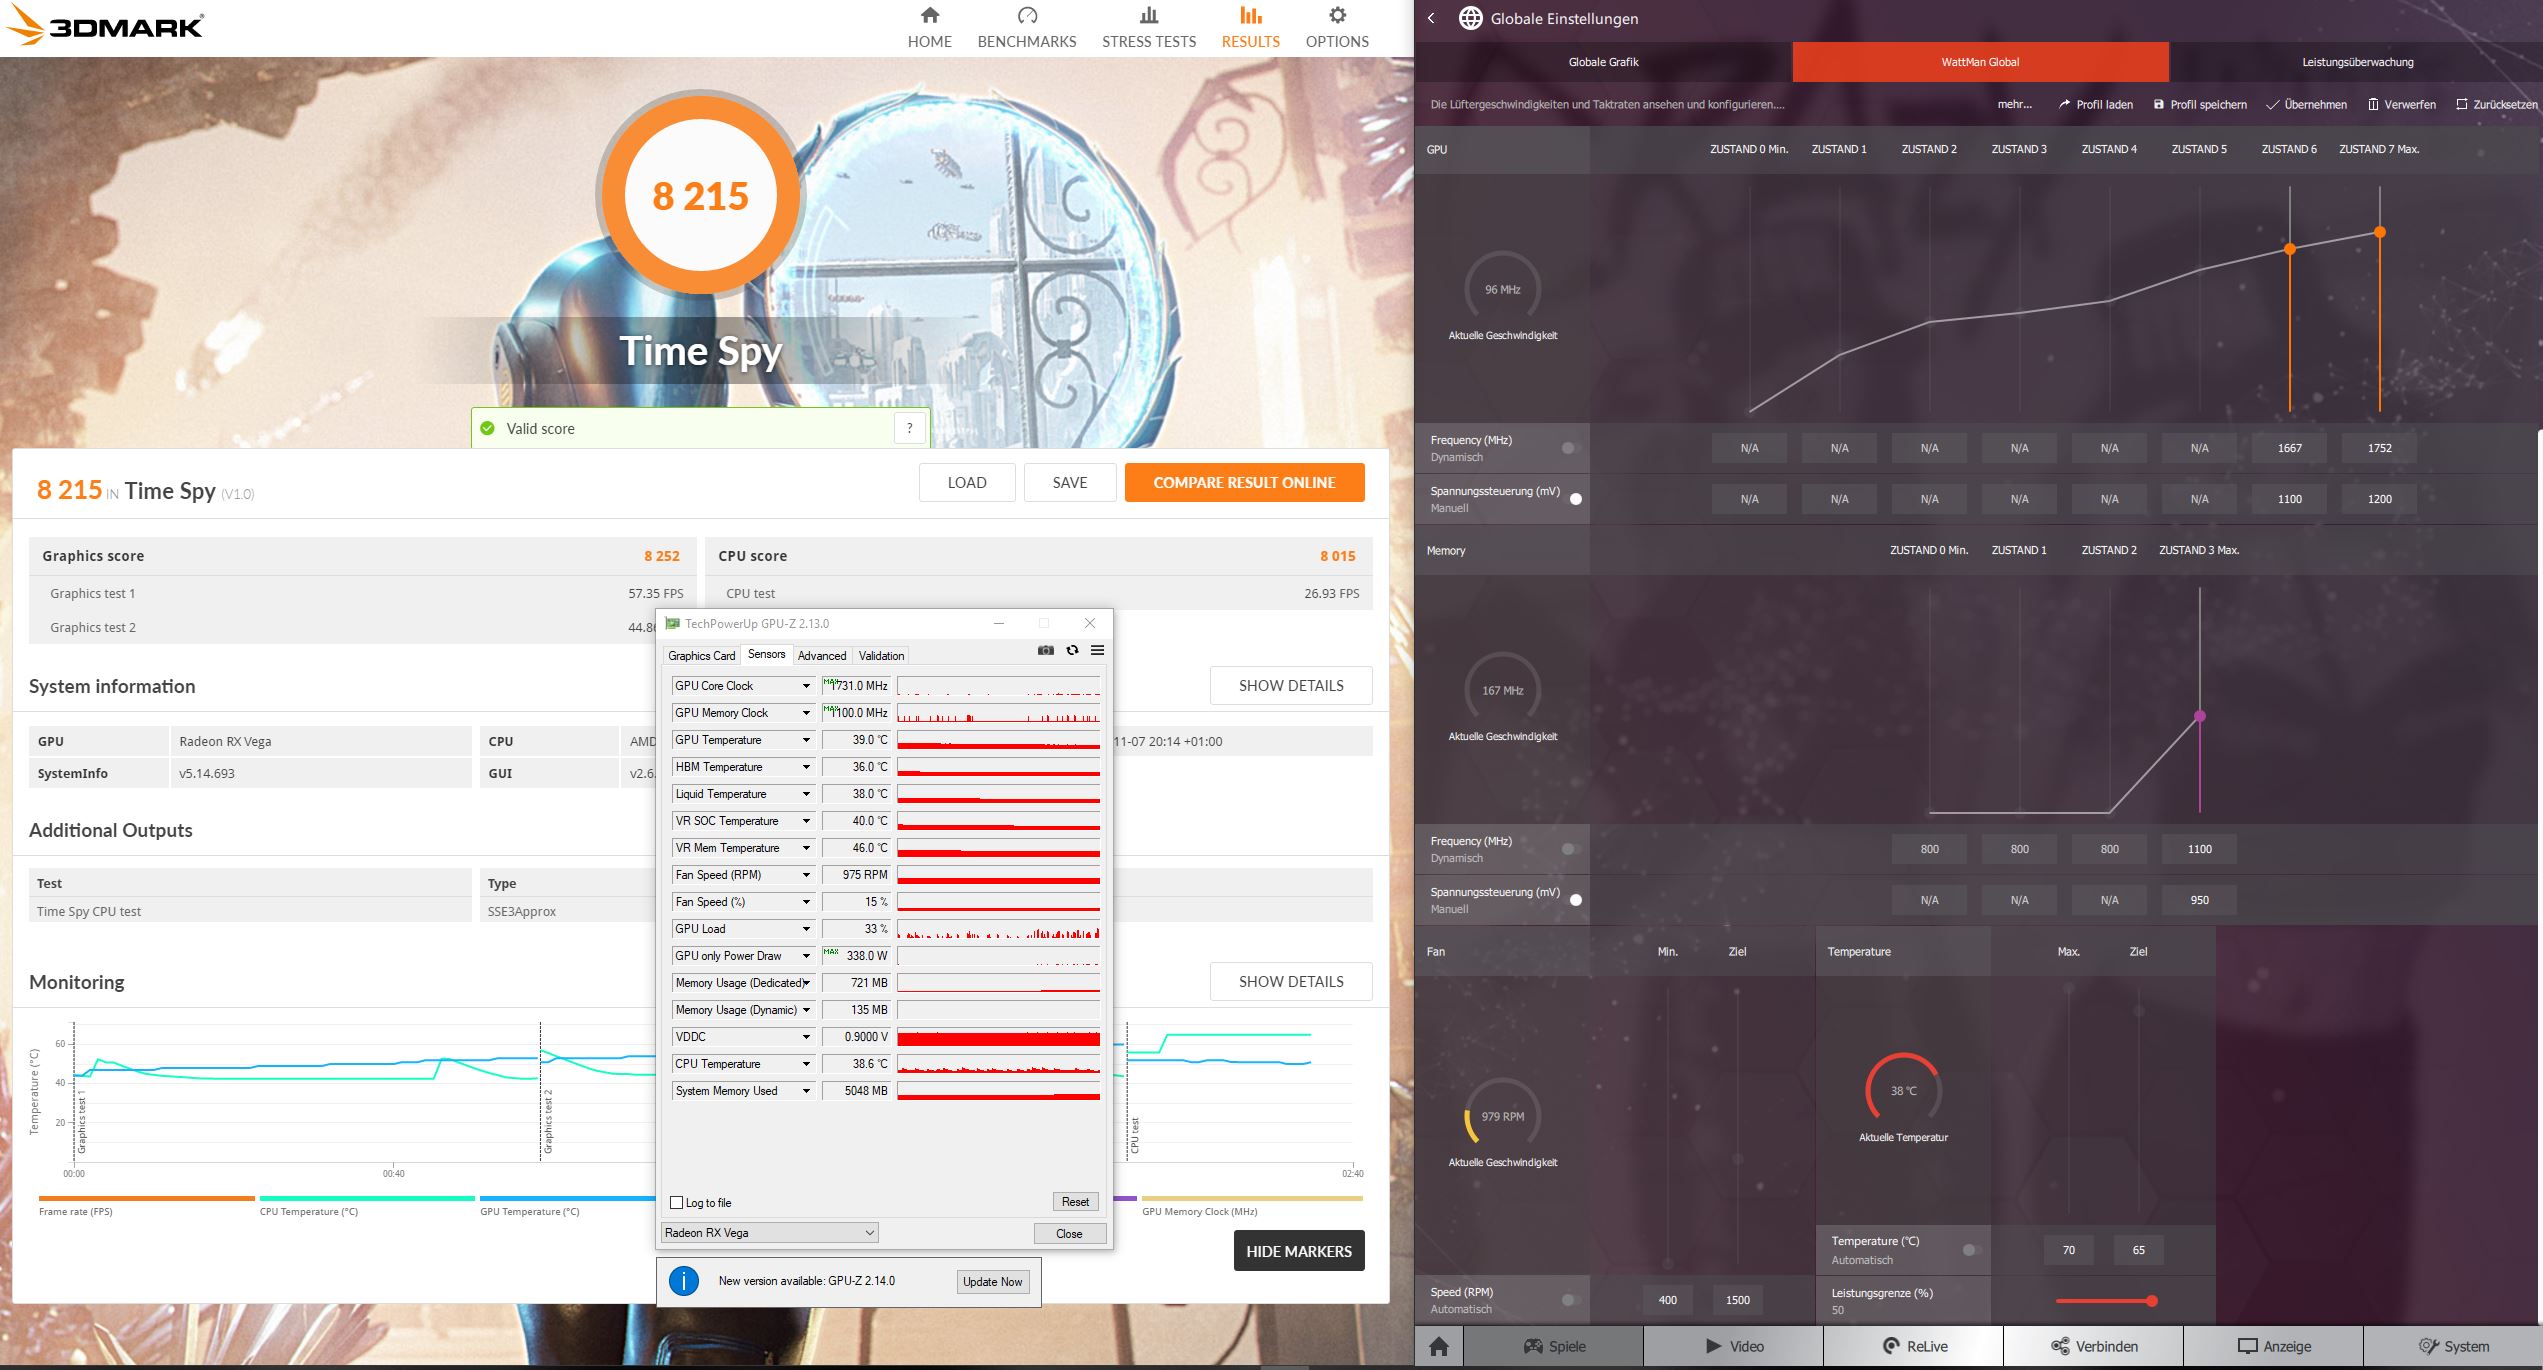
Task: Toggle GPU Frequency Dynamisch switch
Action: pos(1568,448)
